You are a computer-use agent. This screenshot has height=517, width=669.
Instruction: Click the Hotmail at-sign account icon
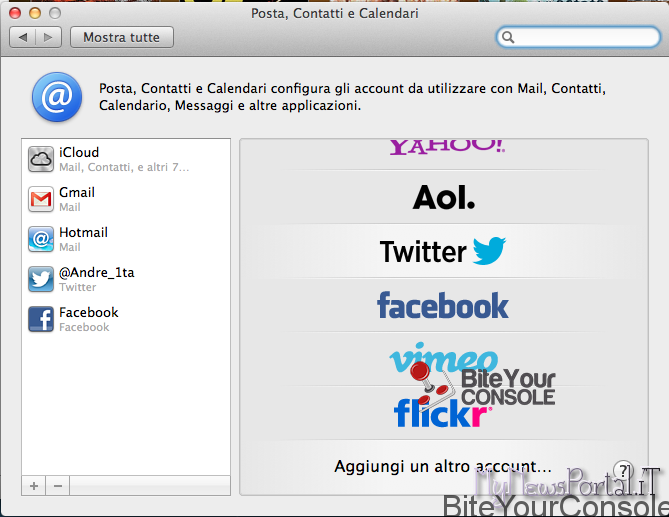(41, 239)
